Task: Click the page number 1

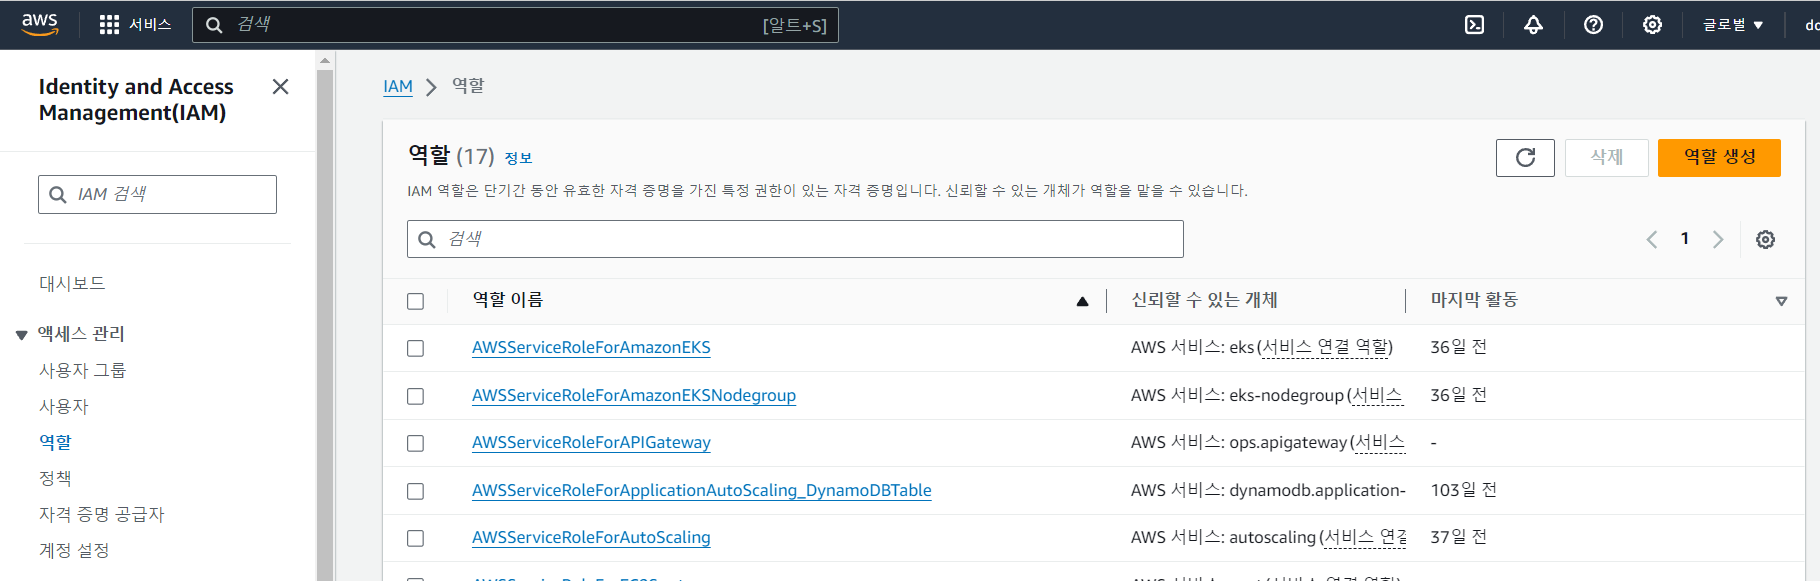Action: 1685,239
